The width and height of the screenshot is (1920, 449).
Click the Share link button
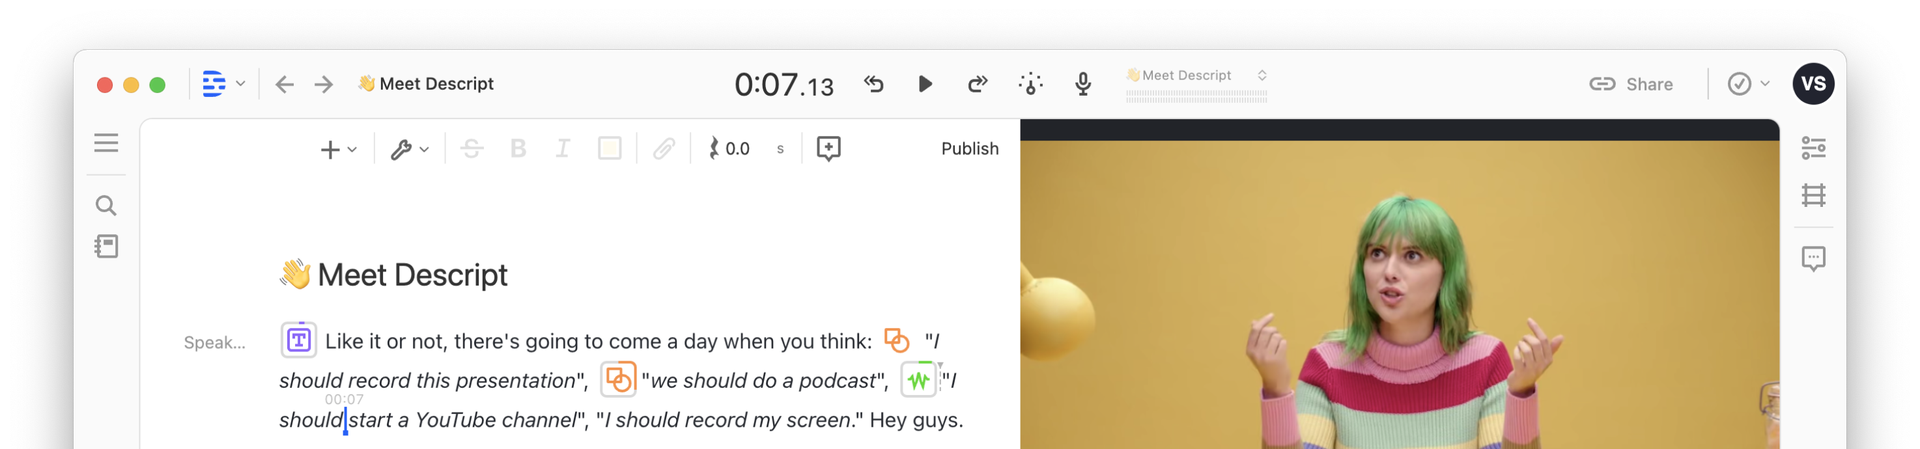click(x=1631, y=84)
